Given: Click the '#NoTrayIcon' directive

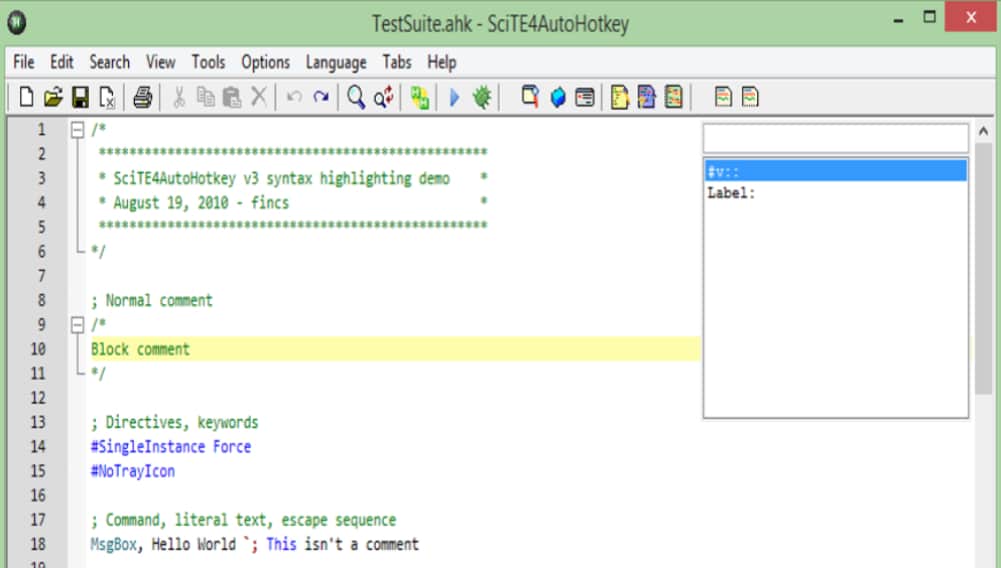Looking at the screenshot, I should point(133,471).
